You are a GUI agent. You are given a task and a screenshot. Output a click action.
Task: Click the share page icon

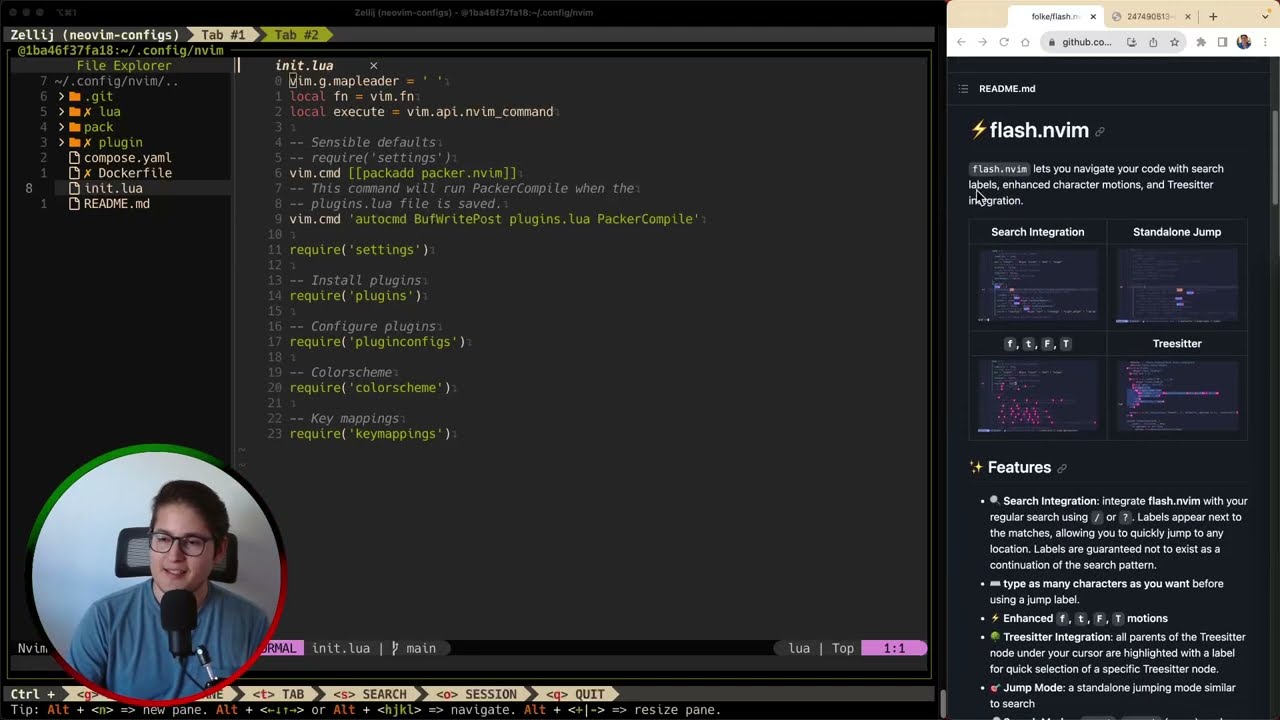click(1153, 42)
